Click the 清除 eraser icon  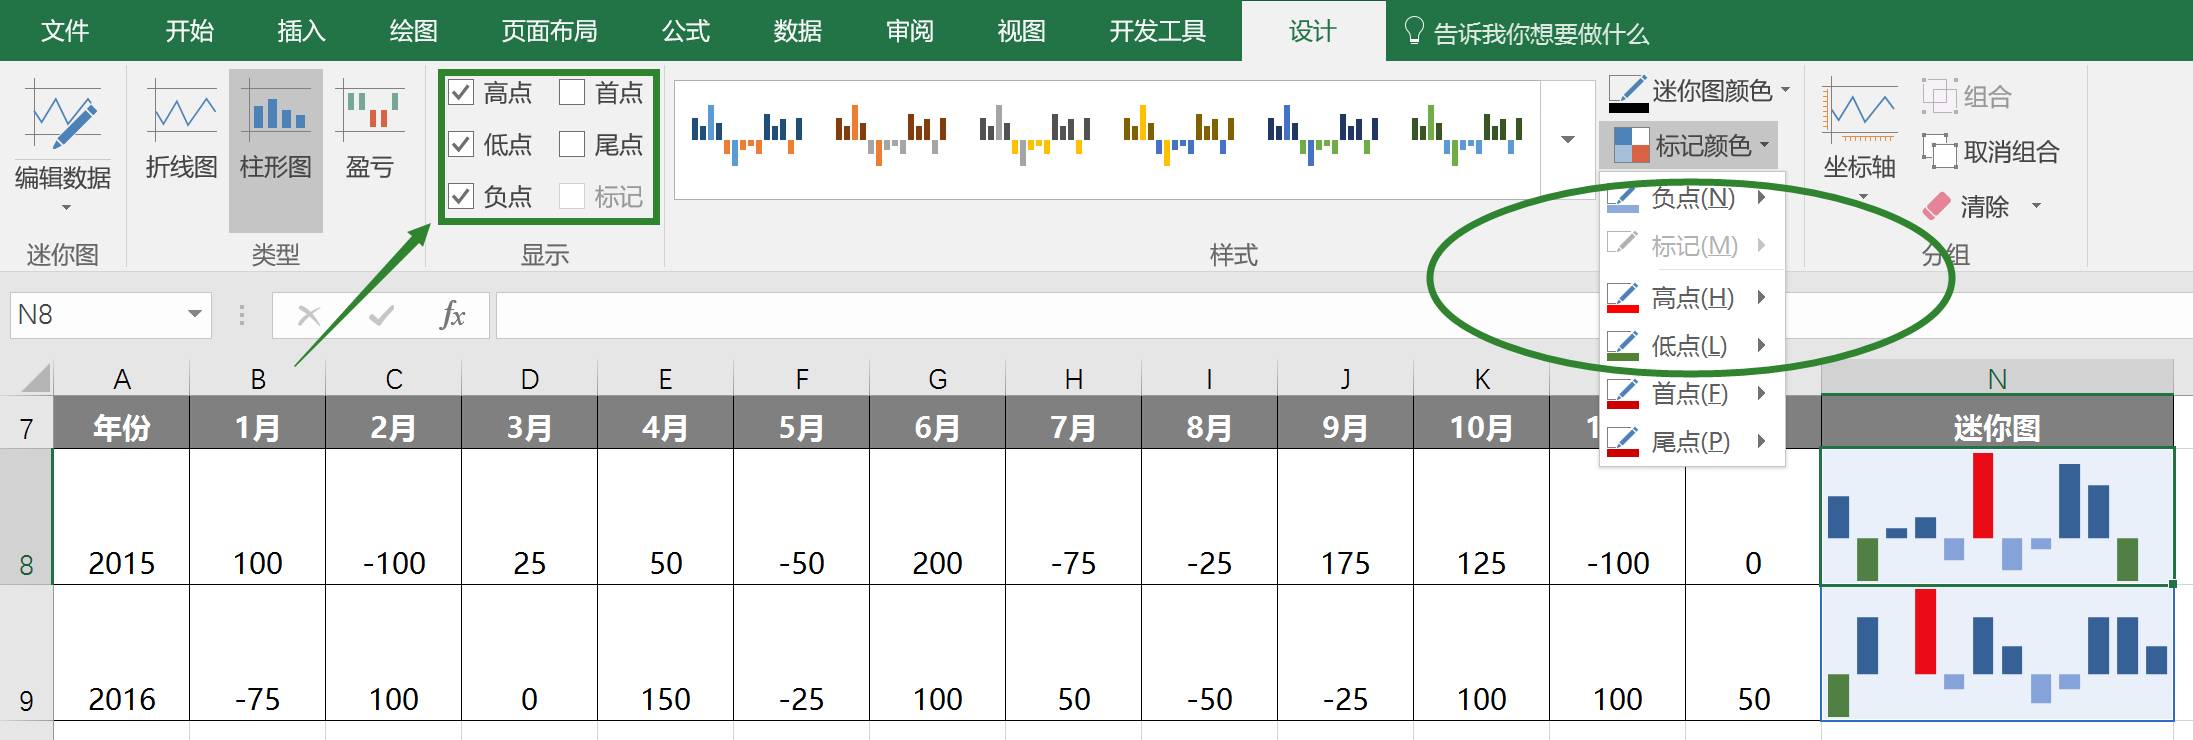click(x=1937, y=207)
